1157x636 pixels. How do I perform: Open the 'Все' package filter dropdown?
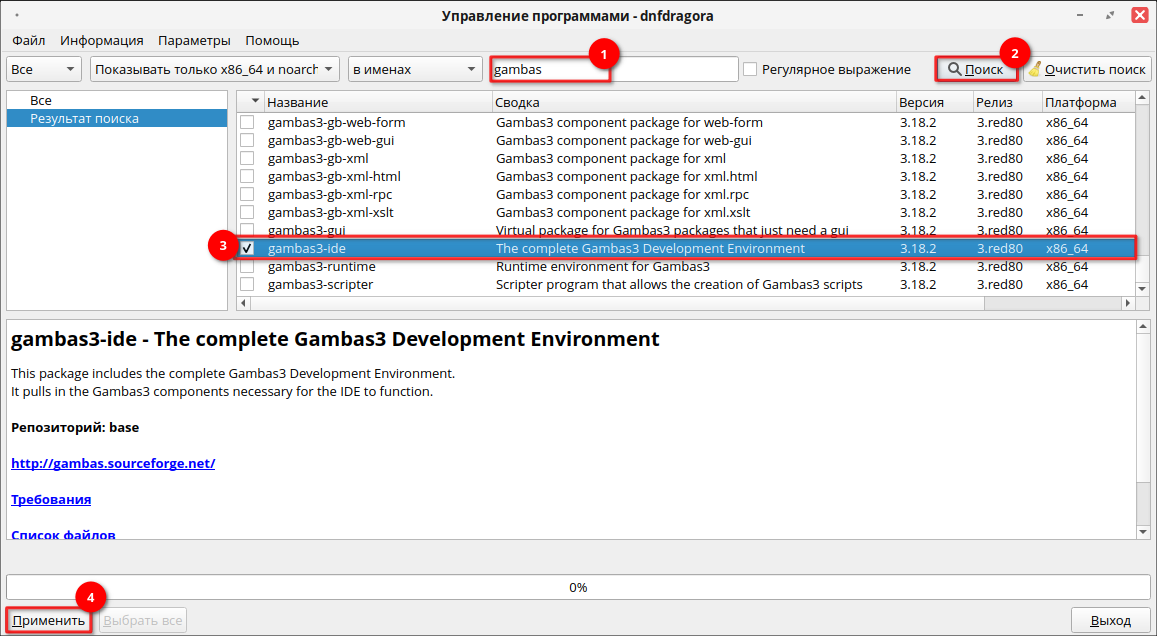coord(44,69)
